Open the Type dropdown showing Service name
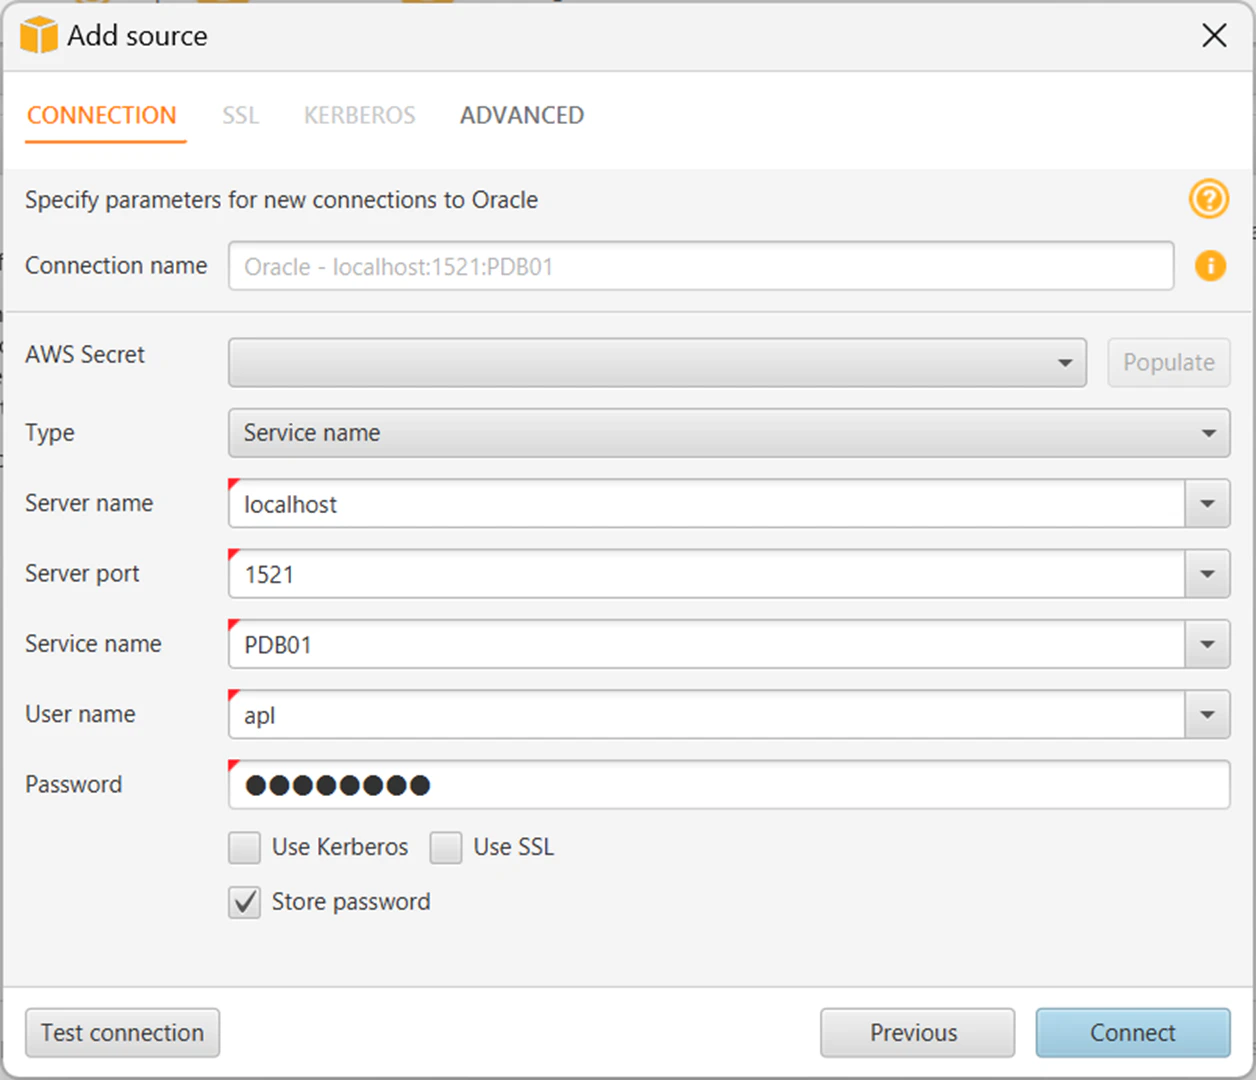The image size is (1256, 1080). (729, 433)
